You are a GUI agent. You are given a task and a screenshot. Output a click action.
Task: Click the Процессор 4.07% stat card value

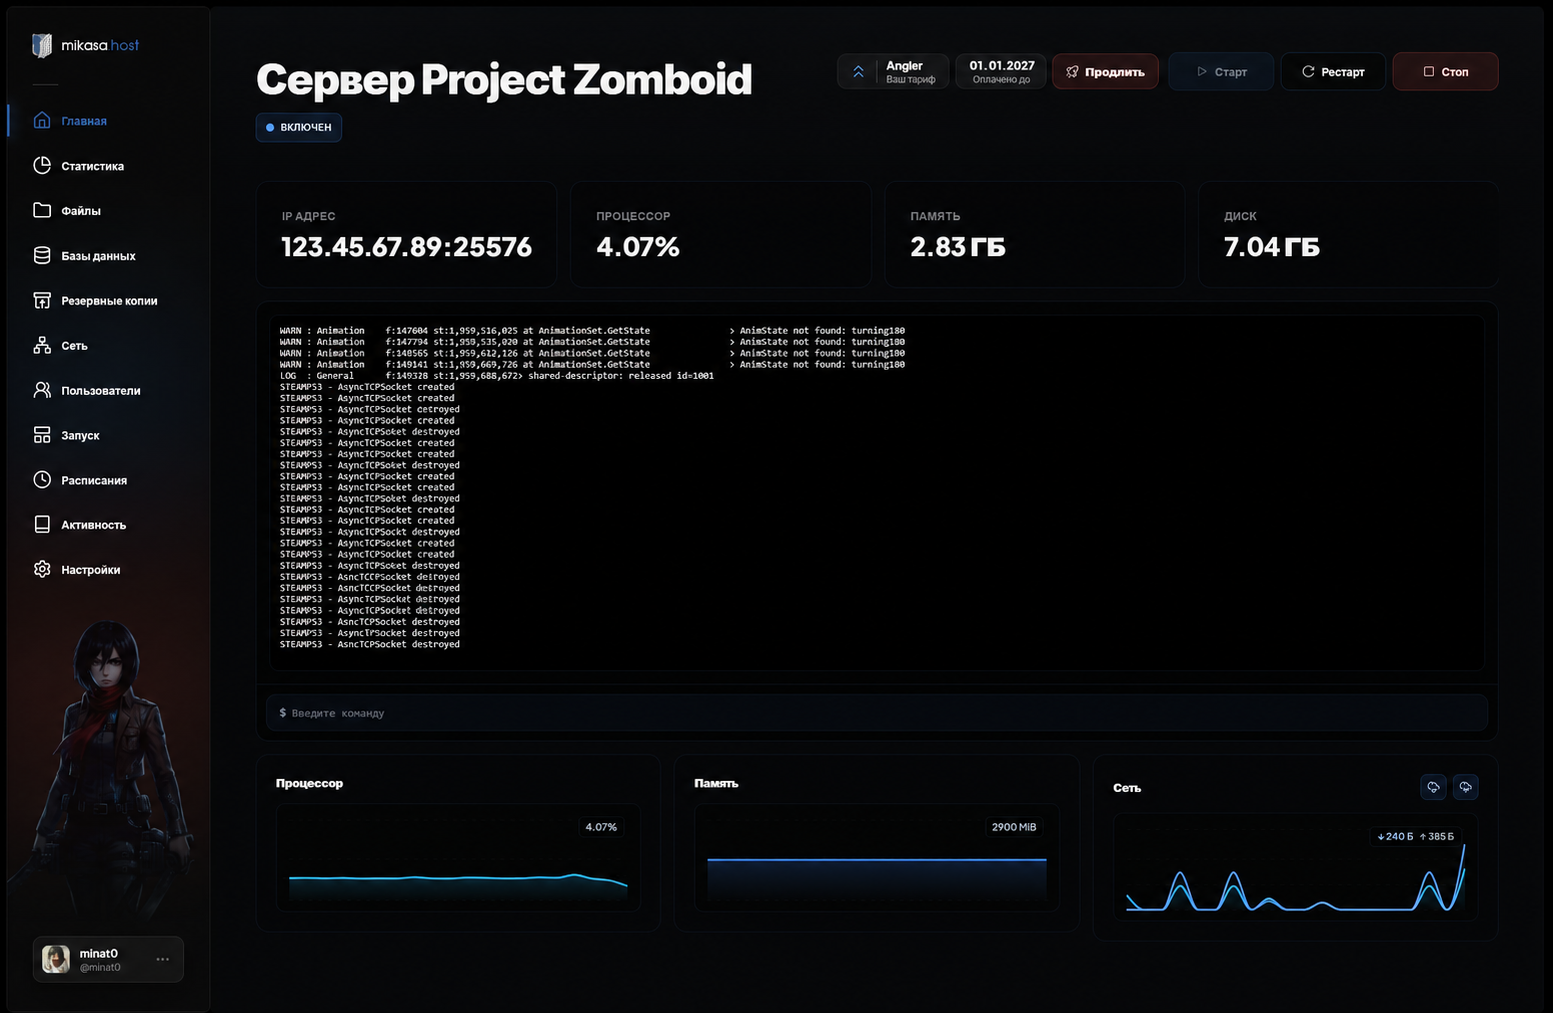(x=638, y=247)
